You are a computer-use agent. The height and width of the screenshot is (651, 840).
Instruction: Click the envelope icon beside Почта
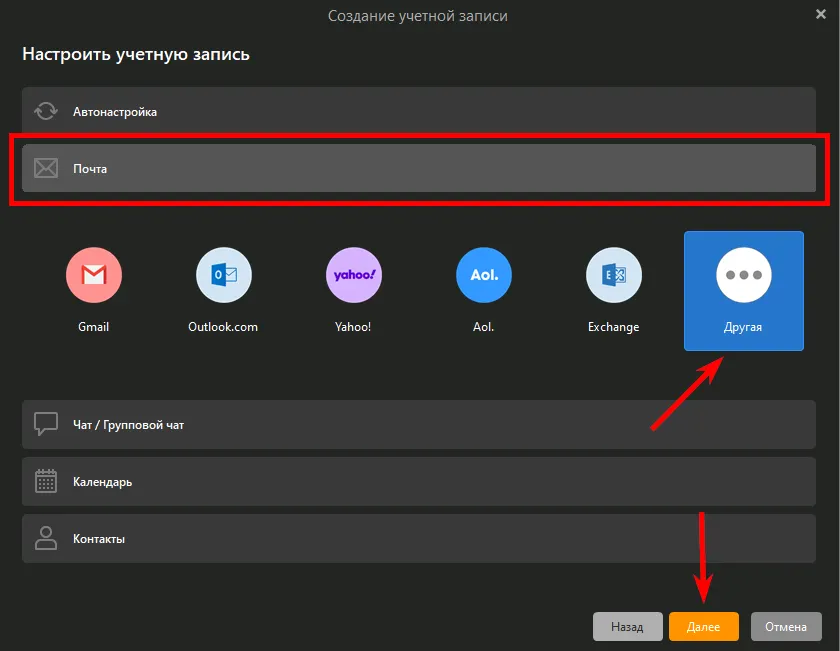pos(46,169)
